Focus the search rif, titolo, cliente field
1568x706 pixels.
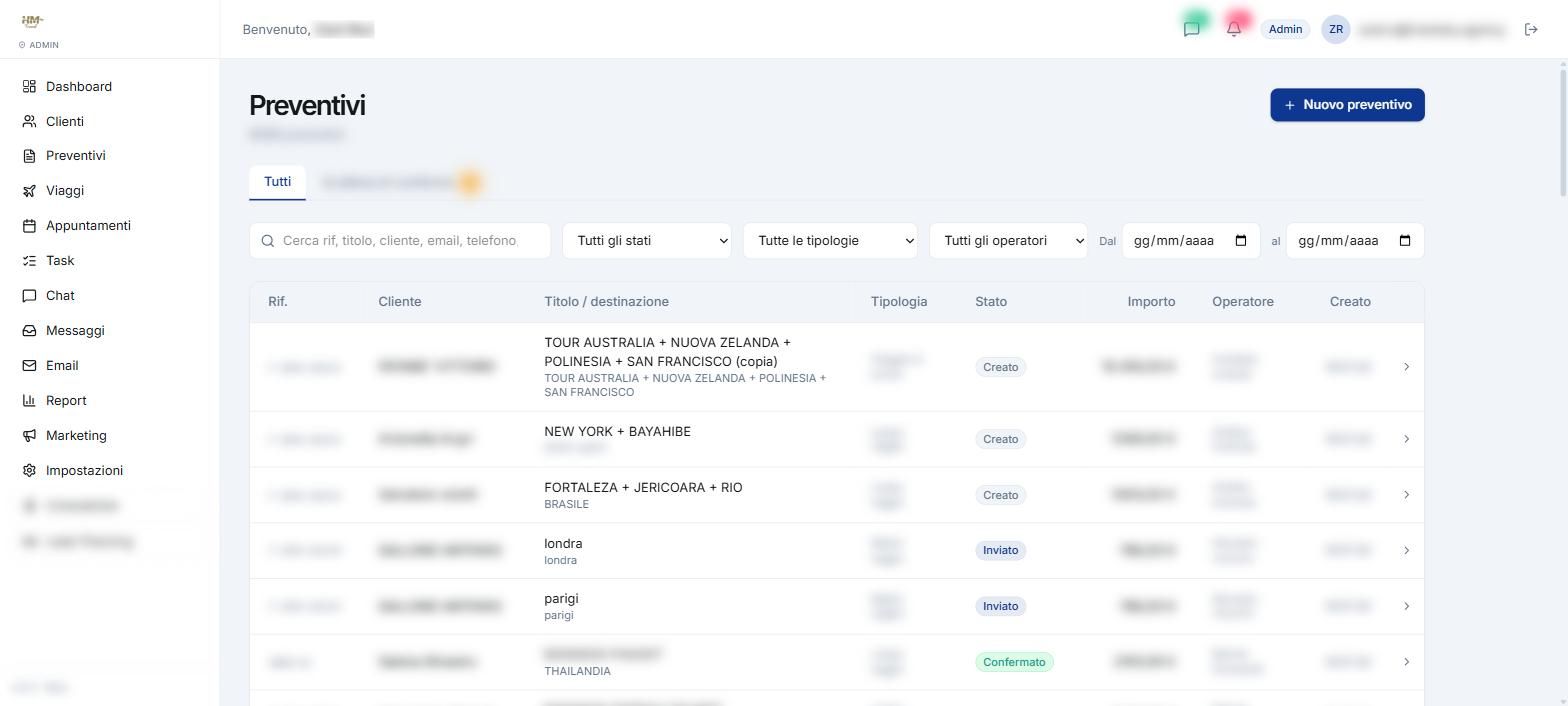click(400, 241)
